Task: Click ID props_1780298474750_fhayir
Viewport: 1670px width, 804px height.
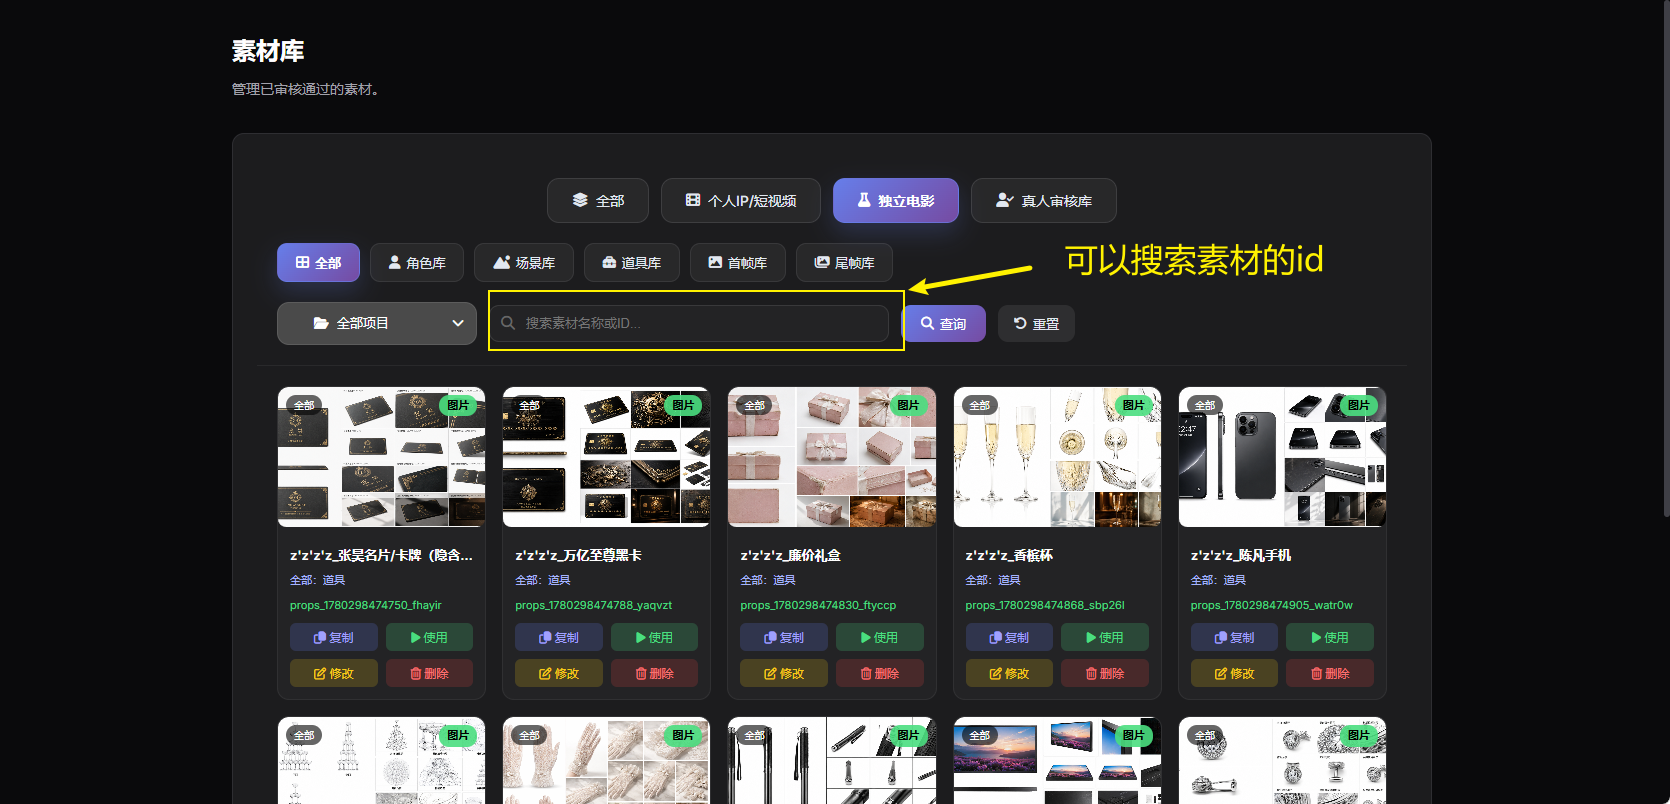Action: point(365,605)
